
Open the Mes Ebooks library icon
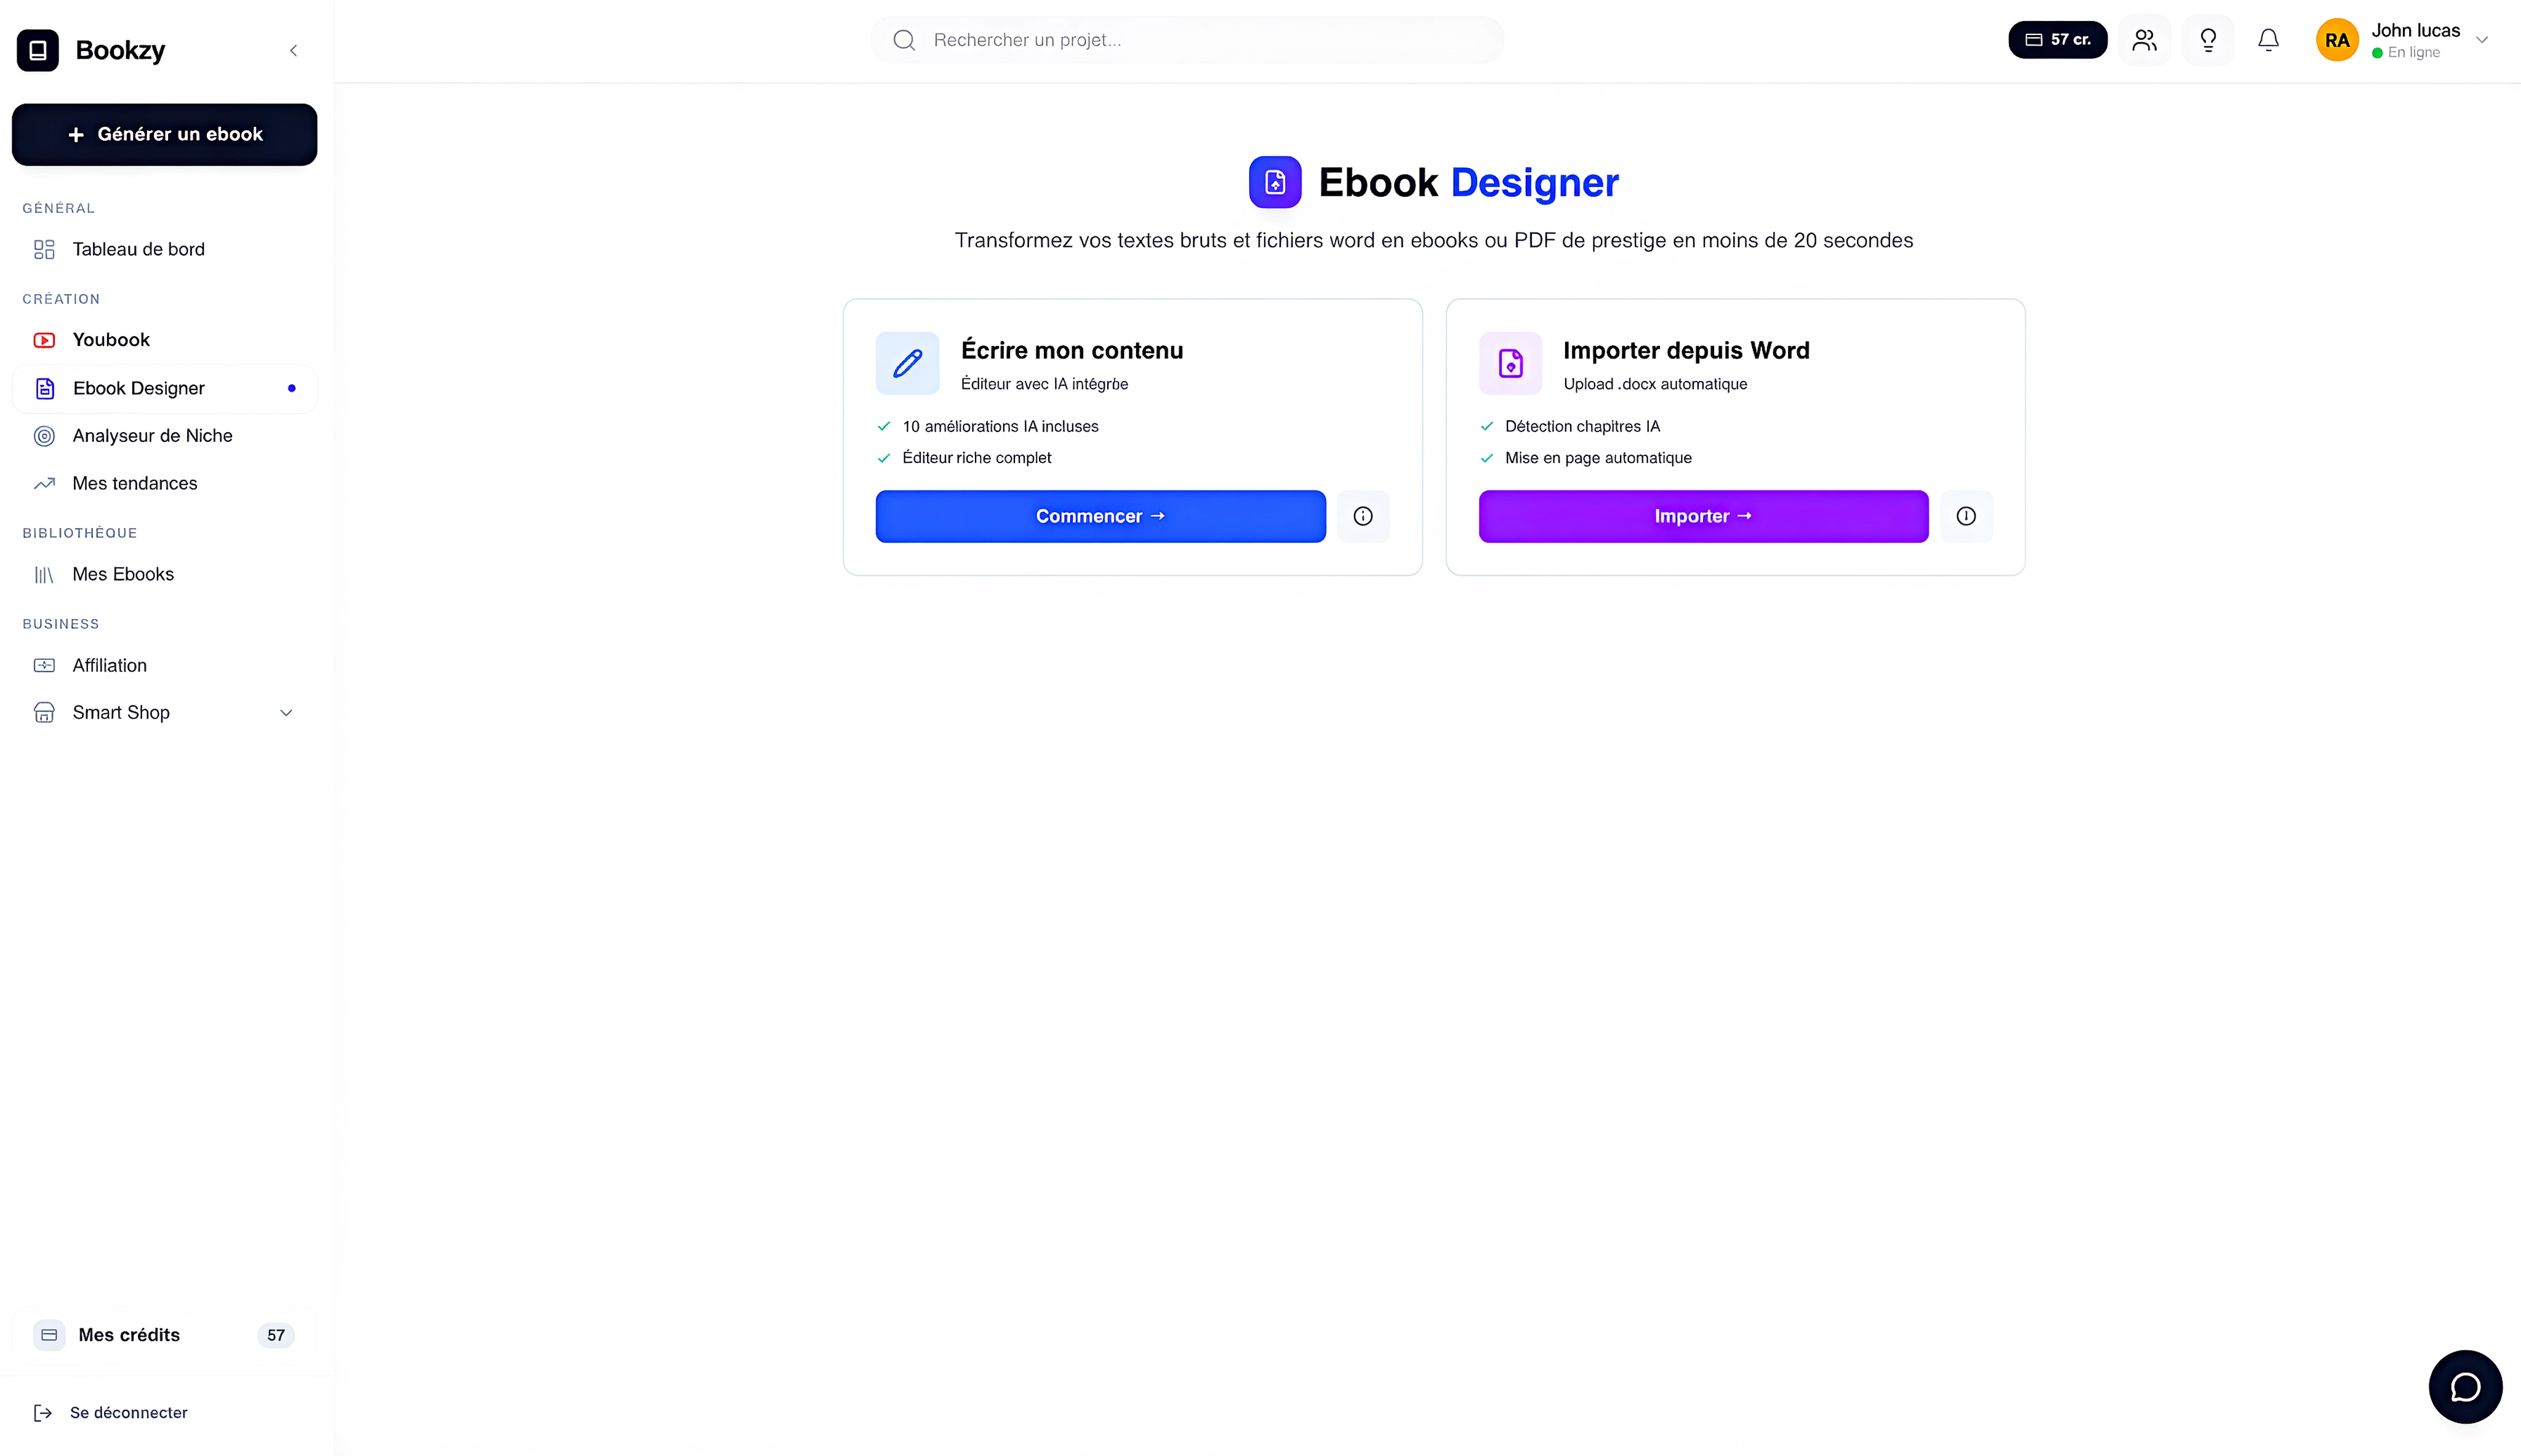[44, 574]
